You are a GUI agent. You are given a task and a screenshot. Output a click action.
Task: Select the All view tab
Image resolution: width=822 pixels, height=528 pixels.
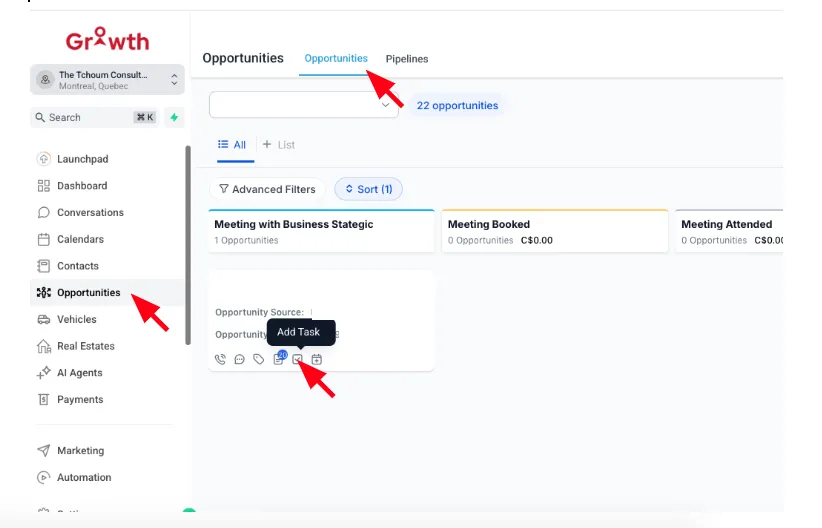pyautogui.click(x=232, y=145)
